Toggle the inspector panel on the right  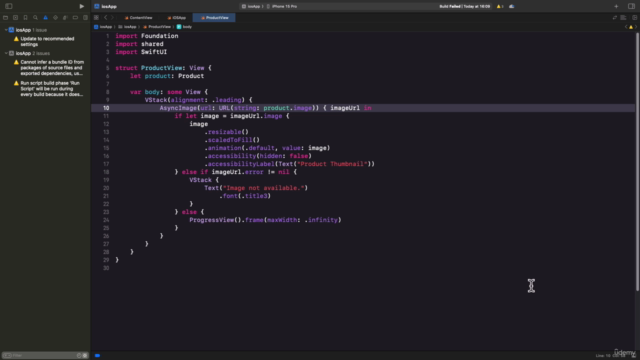click(631, 6)
